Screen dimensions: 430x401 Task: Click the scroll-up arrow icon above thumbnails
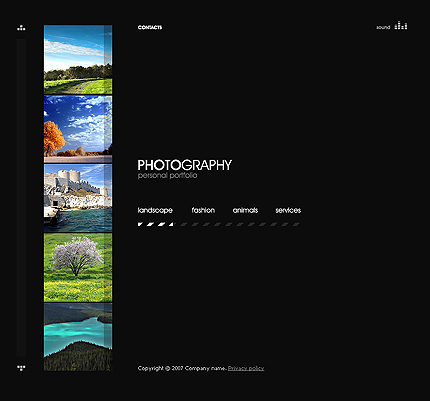(21, 28)
